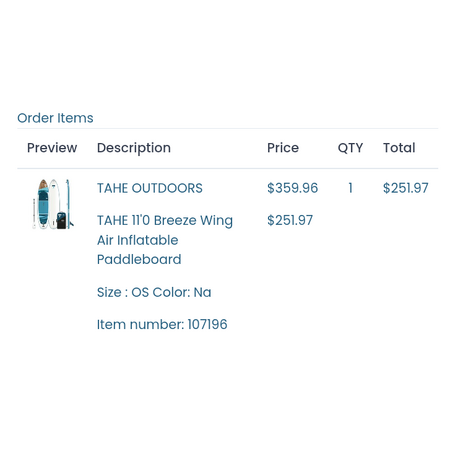
Task: Select the Price column header
Action: click(x=283, y=148)
